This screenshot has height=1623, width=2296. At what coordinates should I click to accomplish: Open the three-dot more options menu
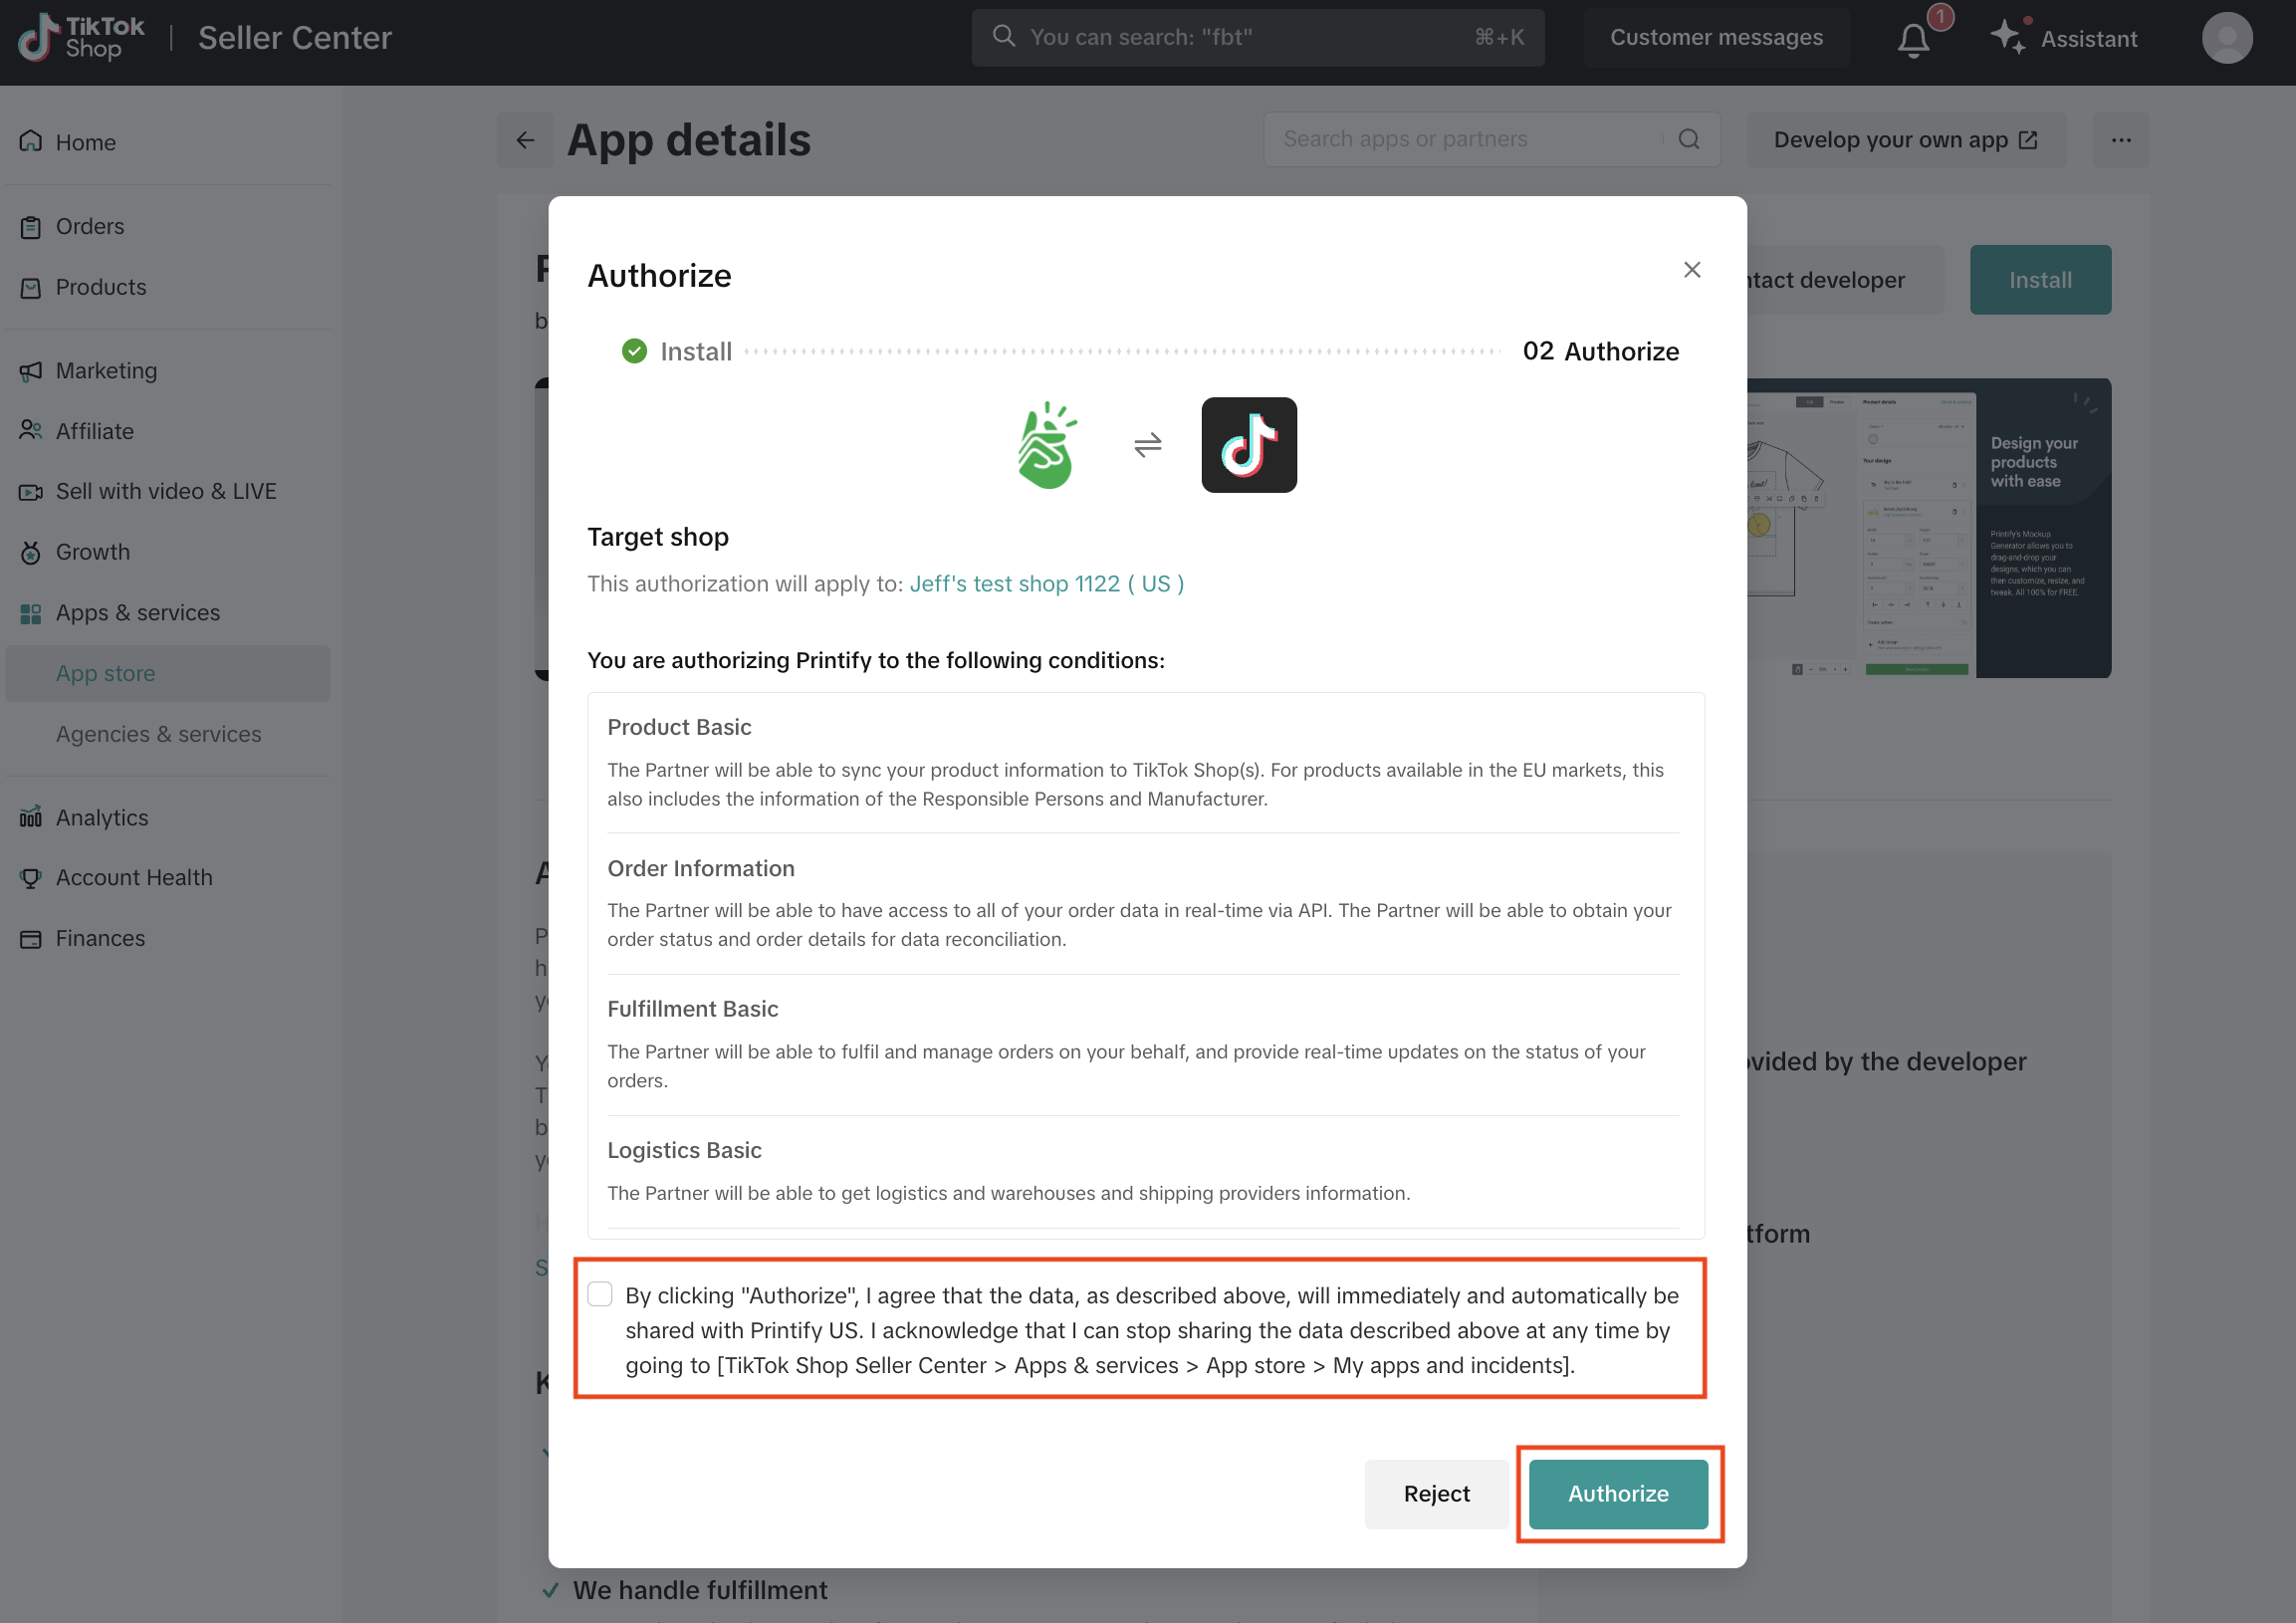coord(2120,140)
